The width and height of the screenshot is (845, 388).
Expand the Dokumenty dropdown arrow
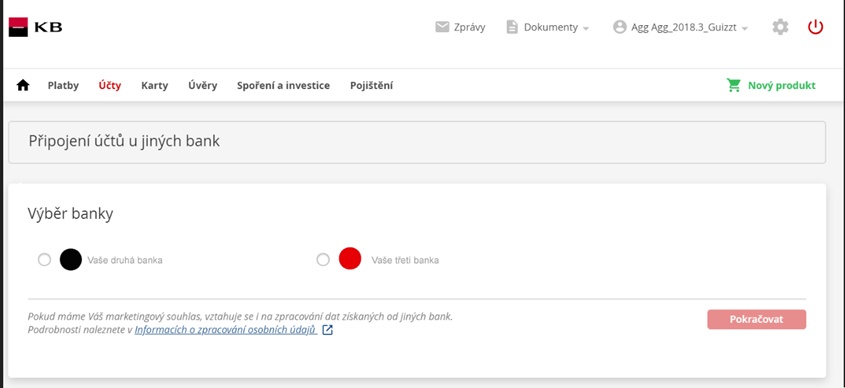tap(586, 29)
